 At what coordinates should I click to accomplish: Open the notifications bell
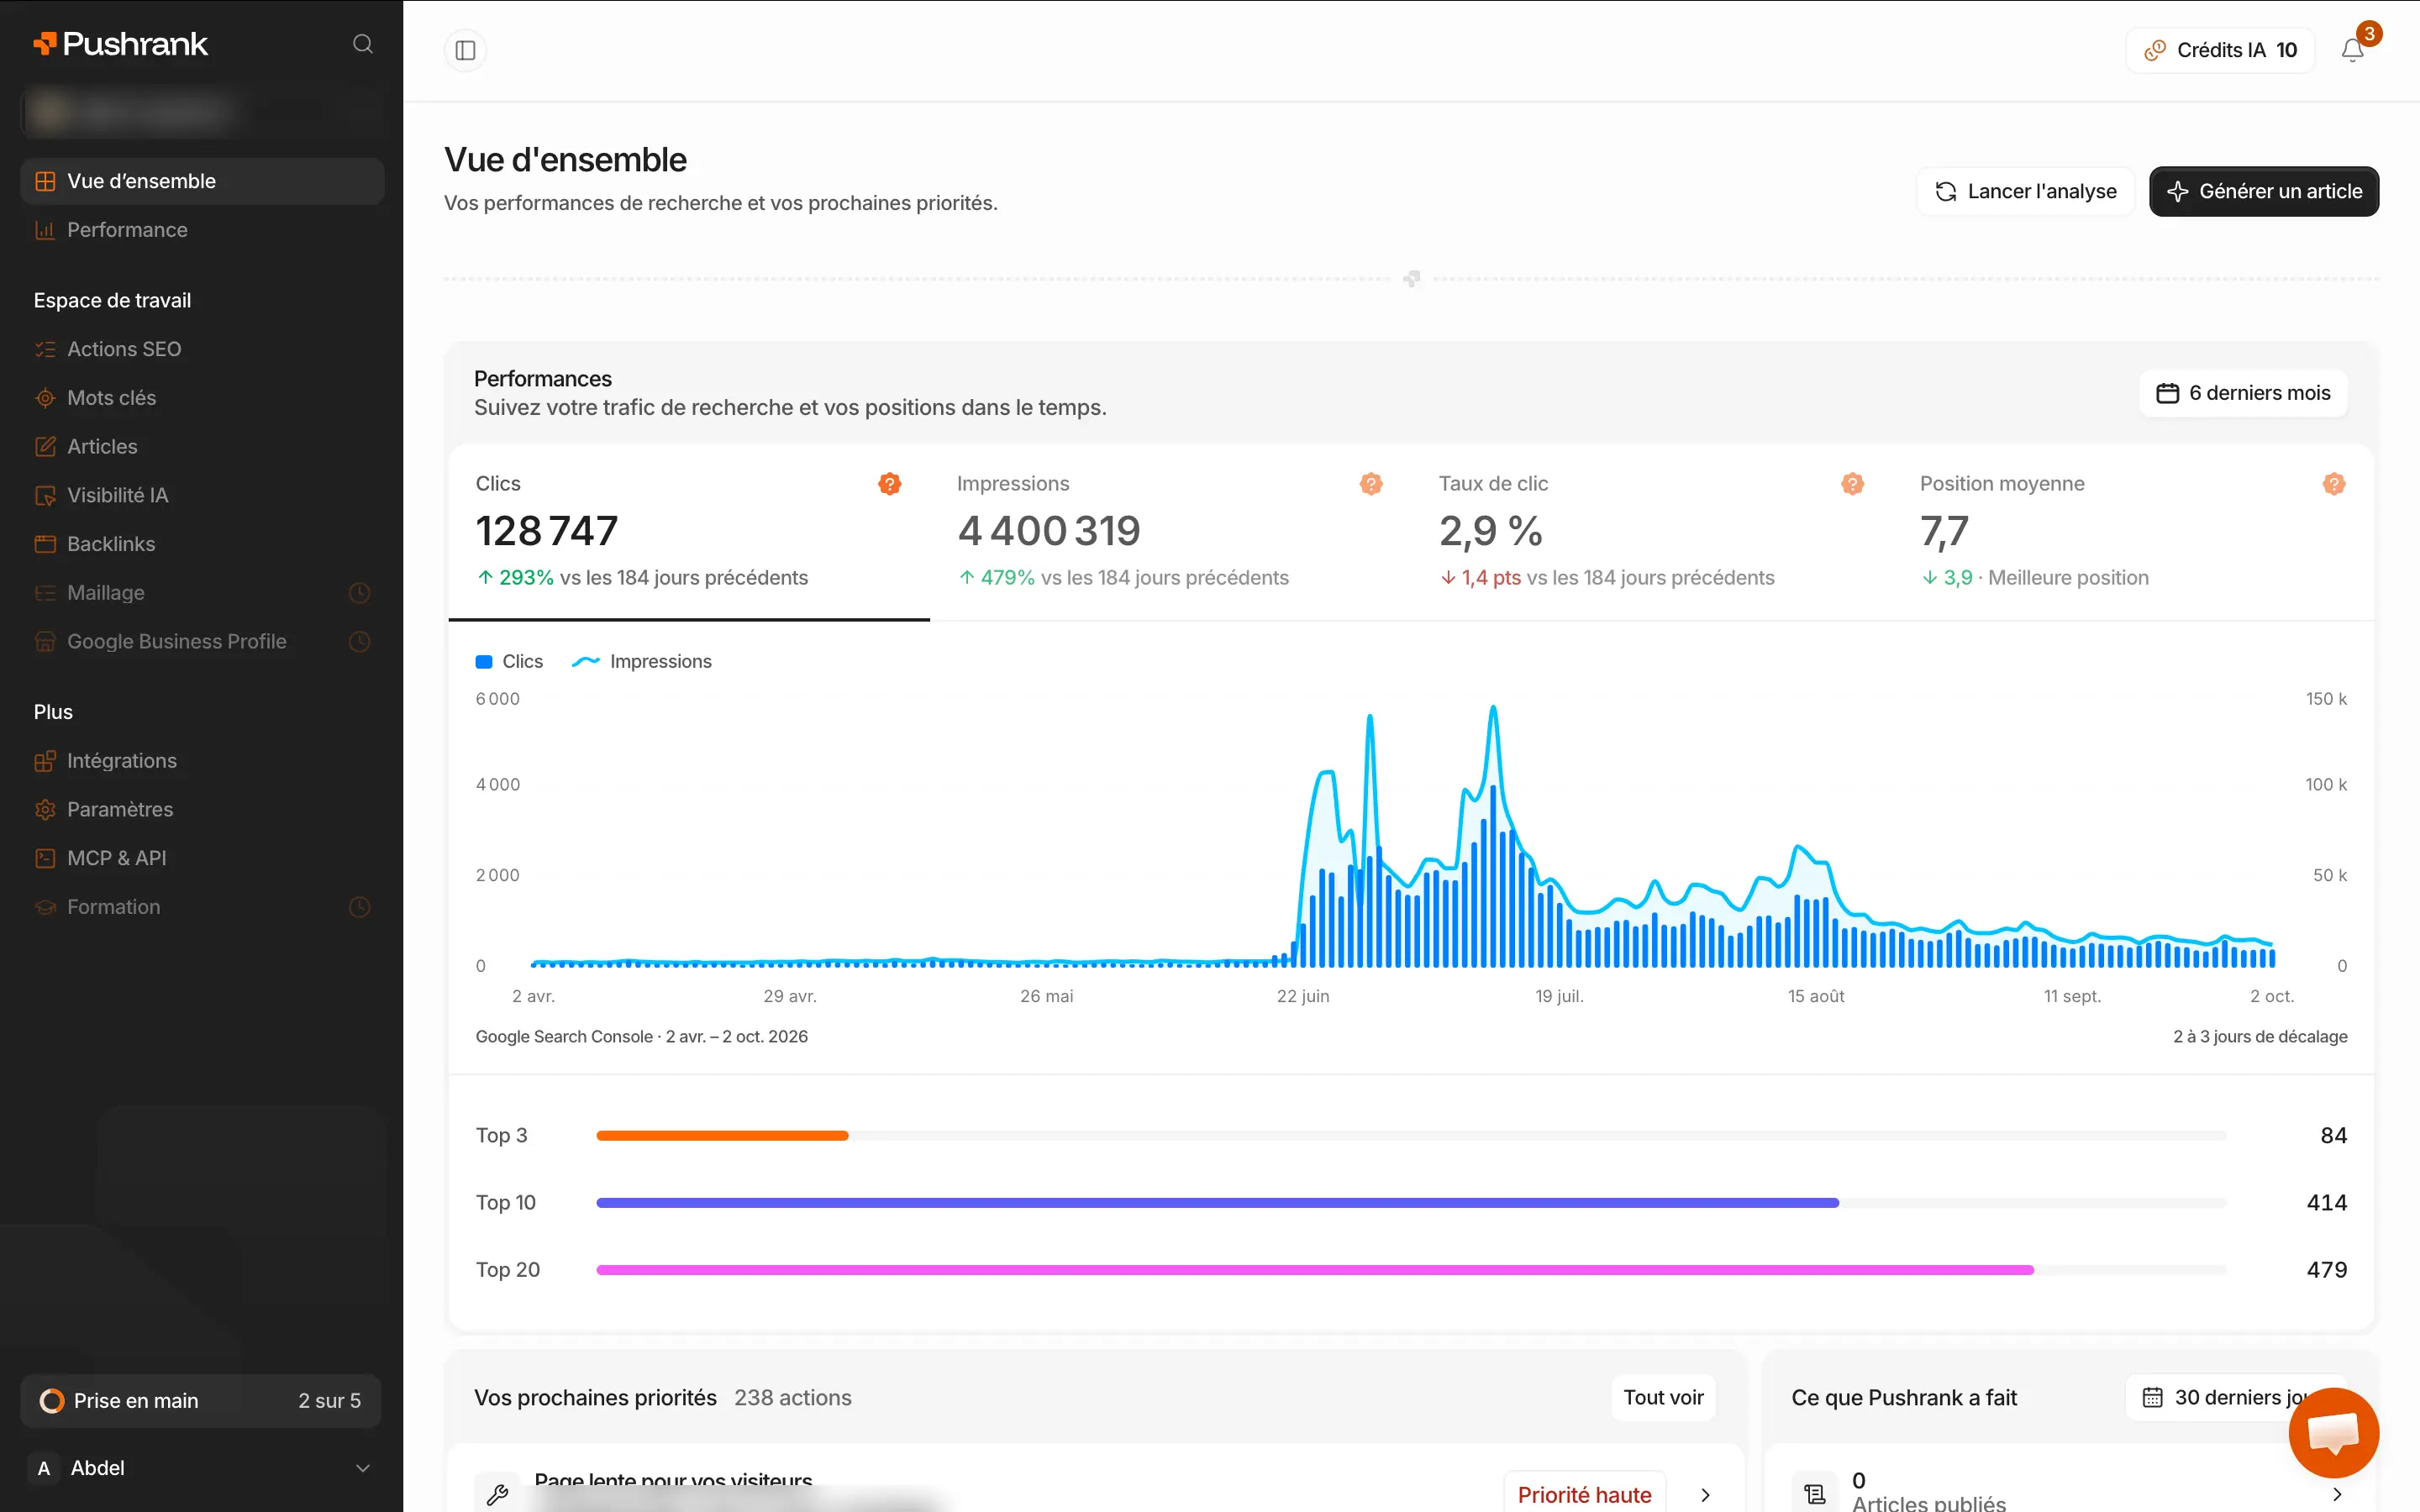tap(2352, 50)
